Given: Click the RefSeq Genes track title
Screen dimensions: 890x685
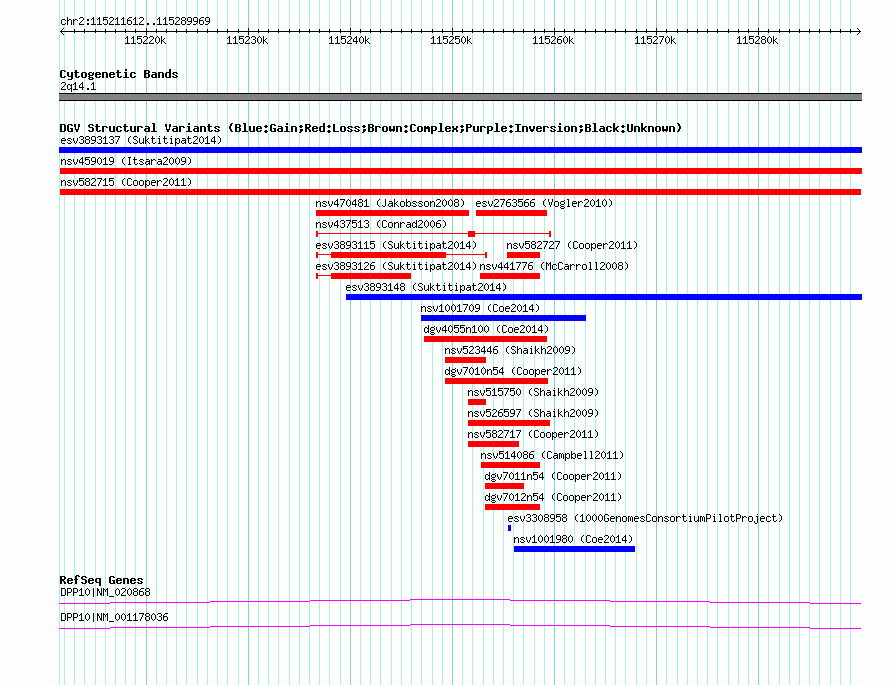Looking at the screenshot, I should point(101,580).
